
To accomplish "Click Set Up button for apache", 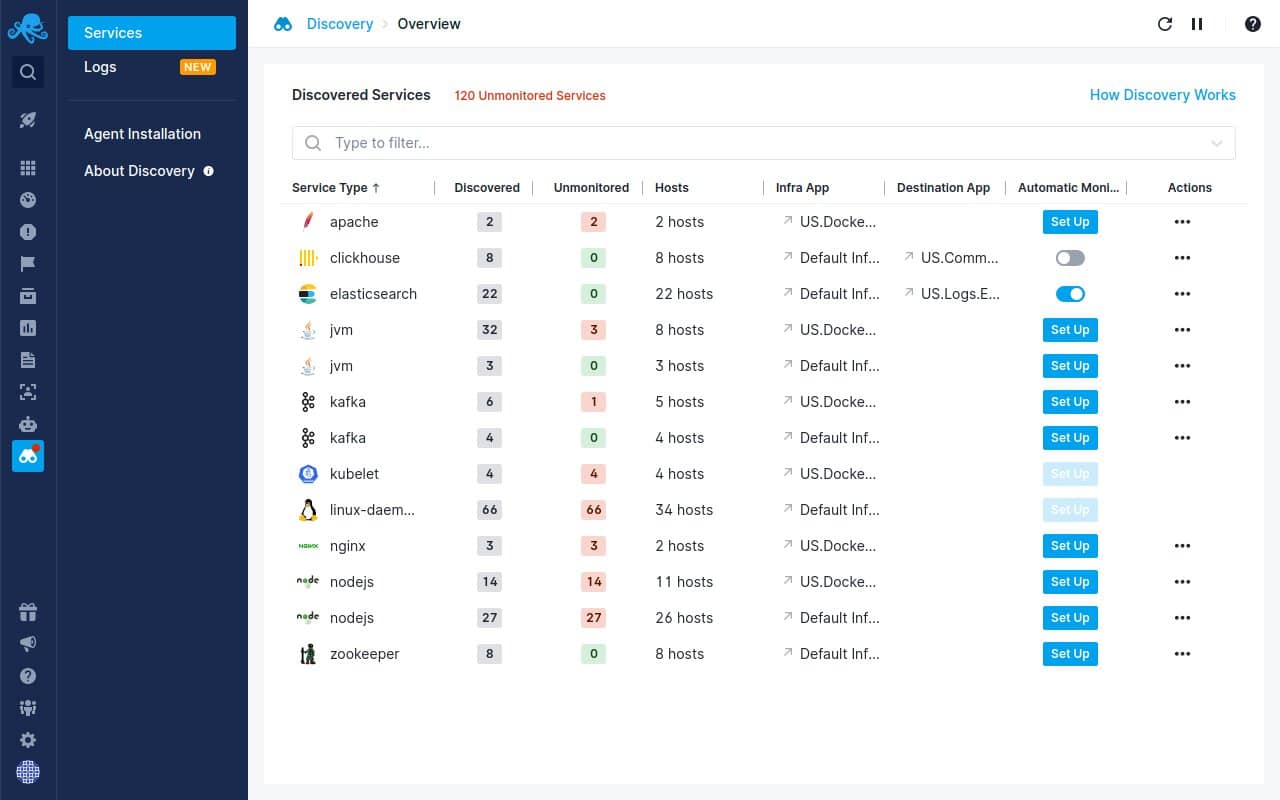I will pyautogui.click(x=1070, y=222).
